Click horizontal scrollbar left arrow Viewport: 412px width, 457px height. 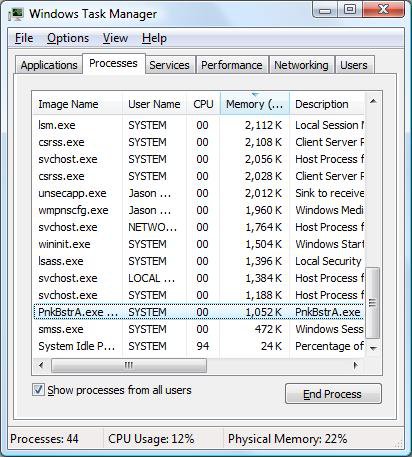click(x=41, y=366)
